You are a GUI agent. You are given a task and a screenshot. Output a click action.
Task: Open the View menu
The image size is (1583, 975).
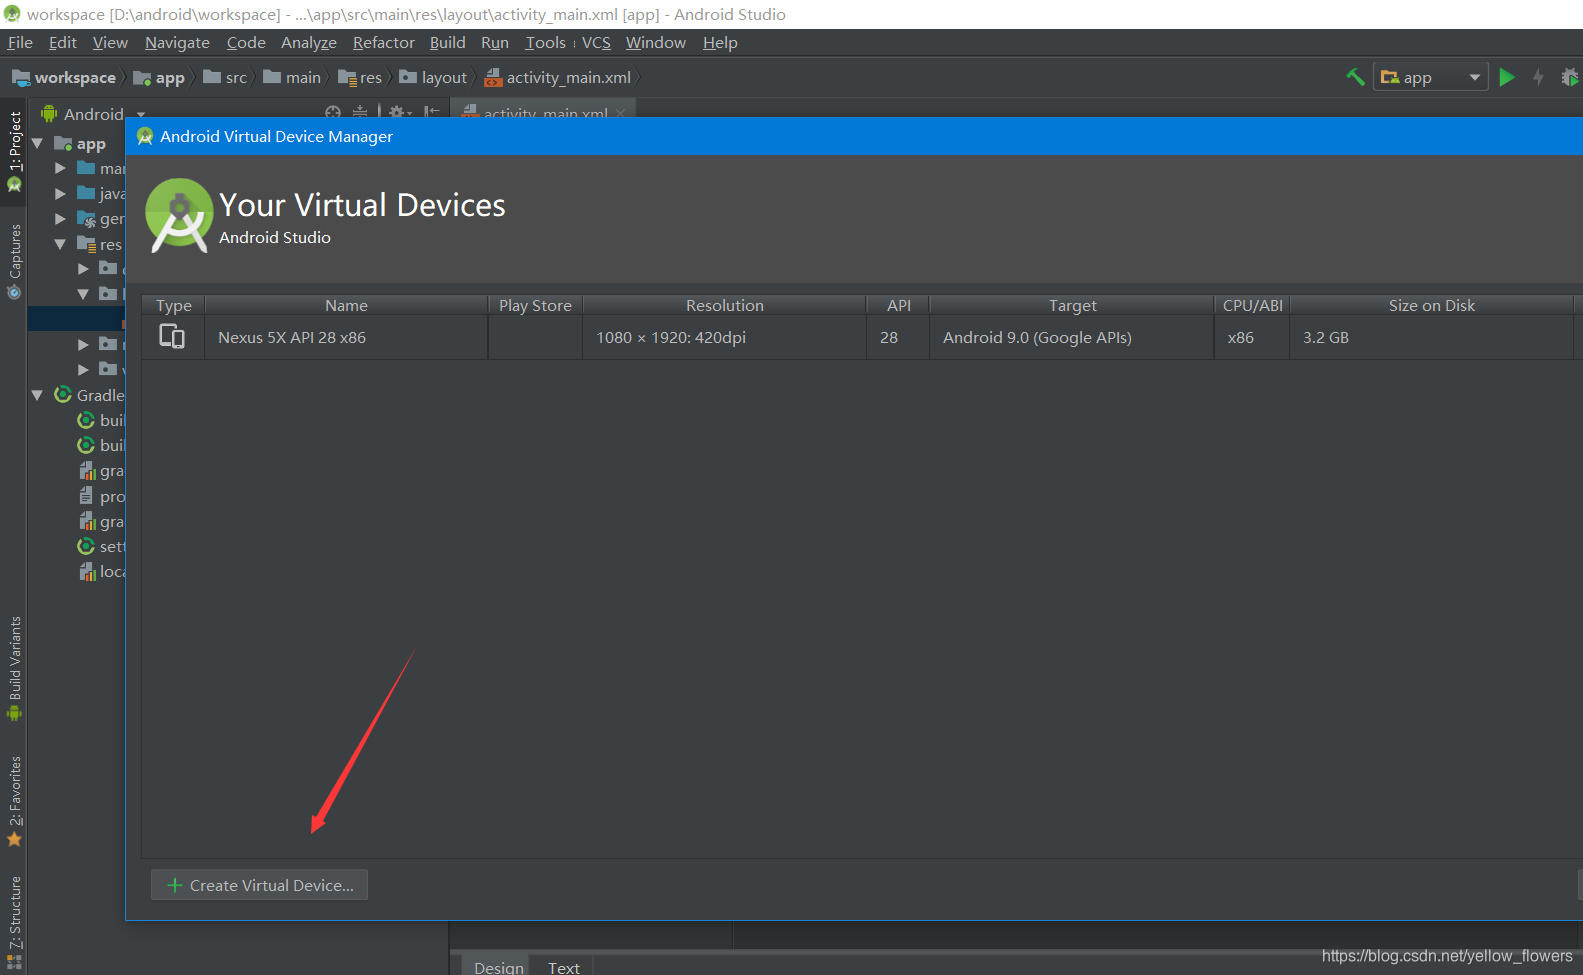point(110,42)
